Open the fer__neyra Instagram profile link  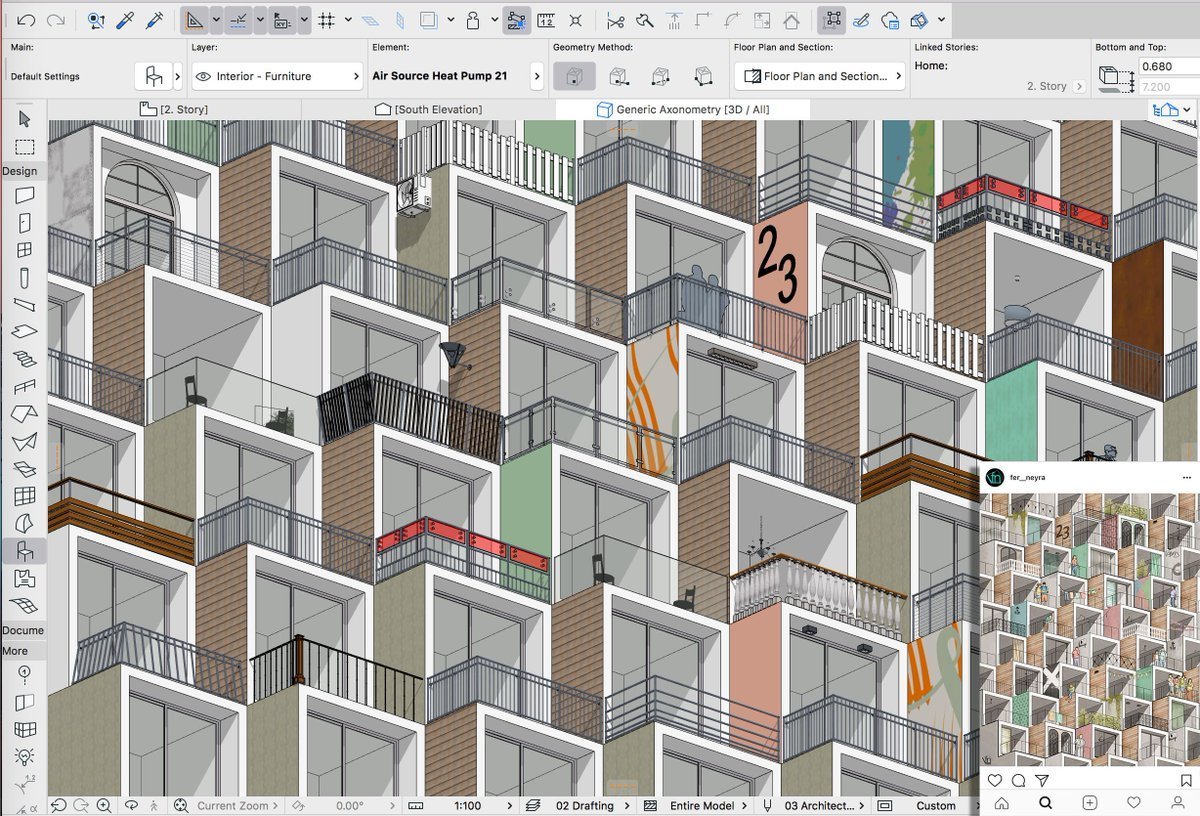1030,476
